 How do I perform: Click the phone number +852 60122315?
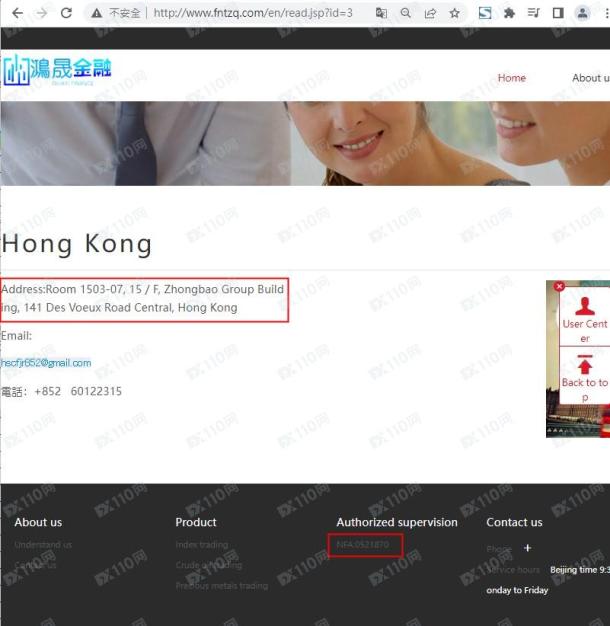[x=78, y=391]
